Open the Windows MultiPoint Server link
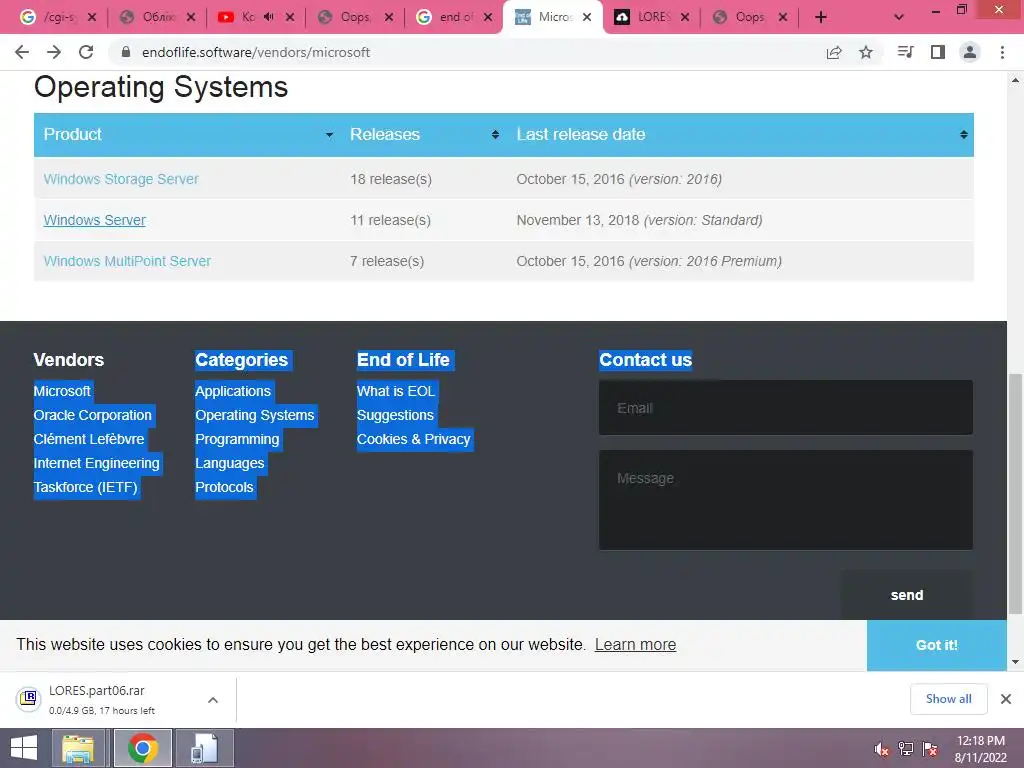Image resolution: width=1024 pixels, height=768 pixels. coord(127,261)
